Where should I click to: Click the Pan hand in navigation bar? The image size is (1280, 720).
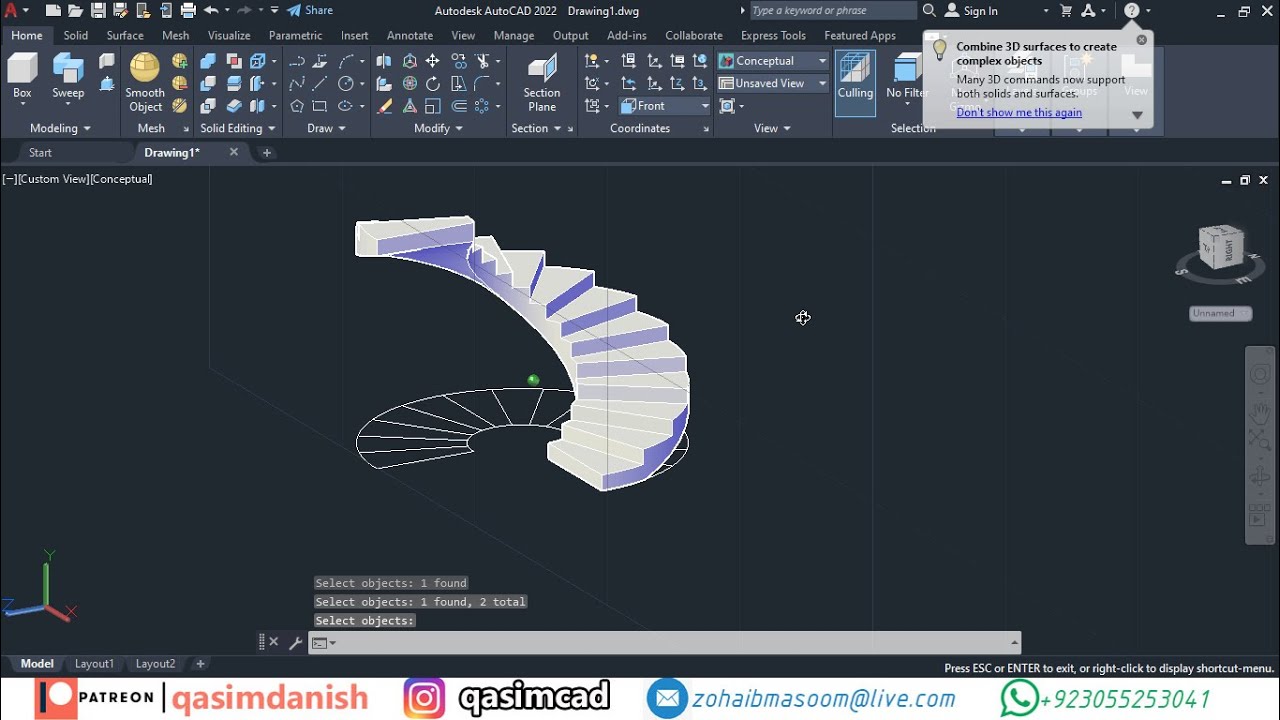(x=1260, y=412)
